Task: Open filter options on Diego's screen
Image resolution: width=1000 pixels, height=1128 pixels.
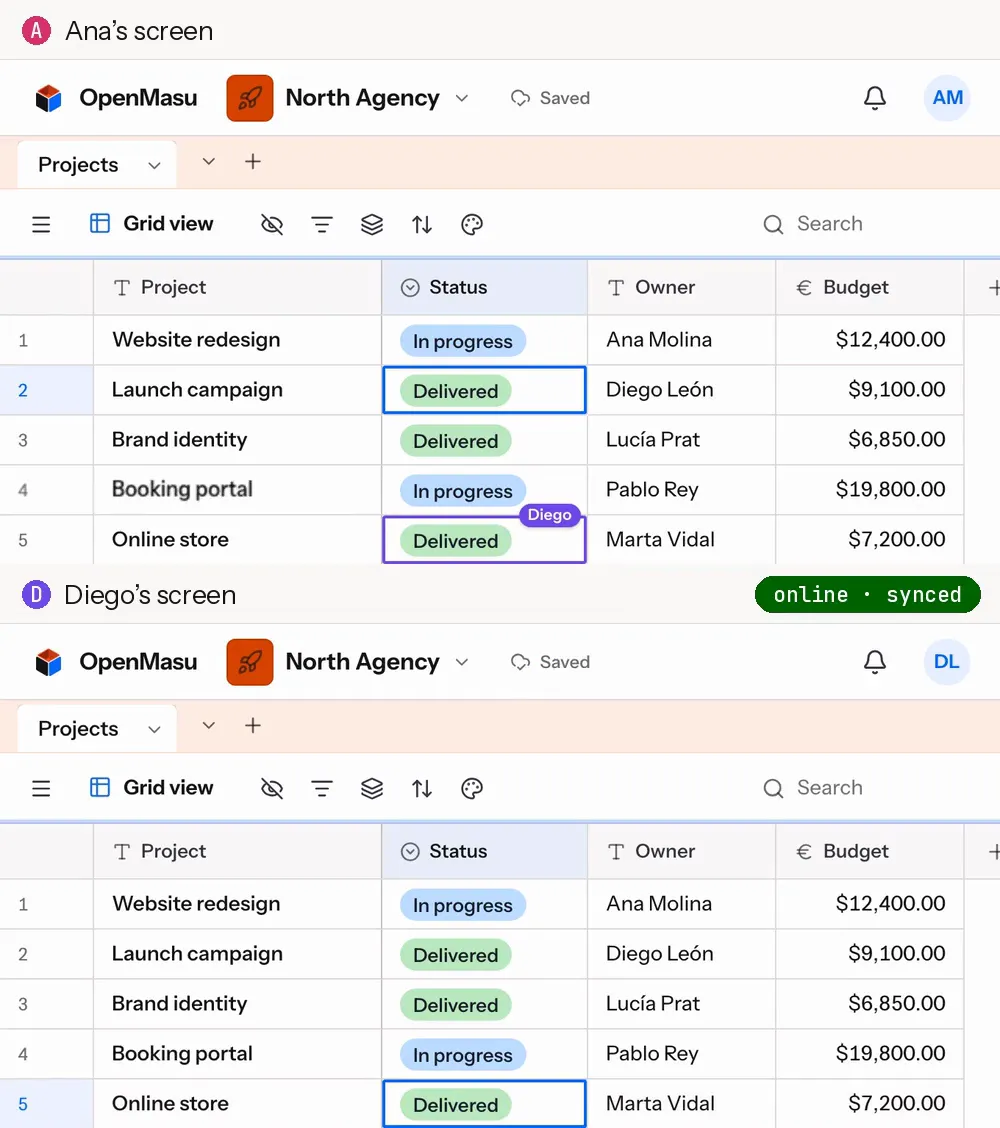Action: point(322,788)
